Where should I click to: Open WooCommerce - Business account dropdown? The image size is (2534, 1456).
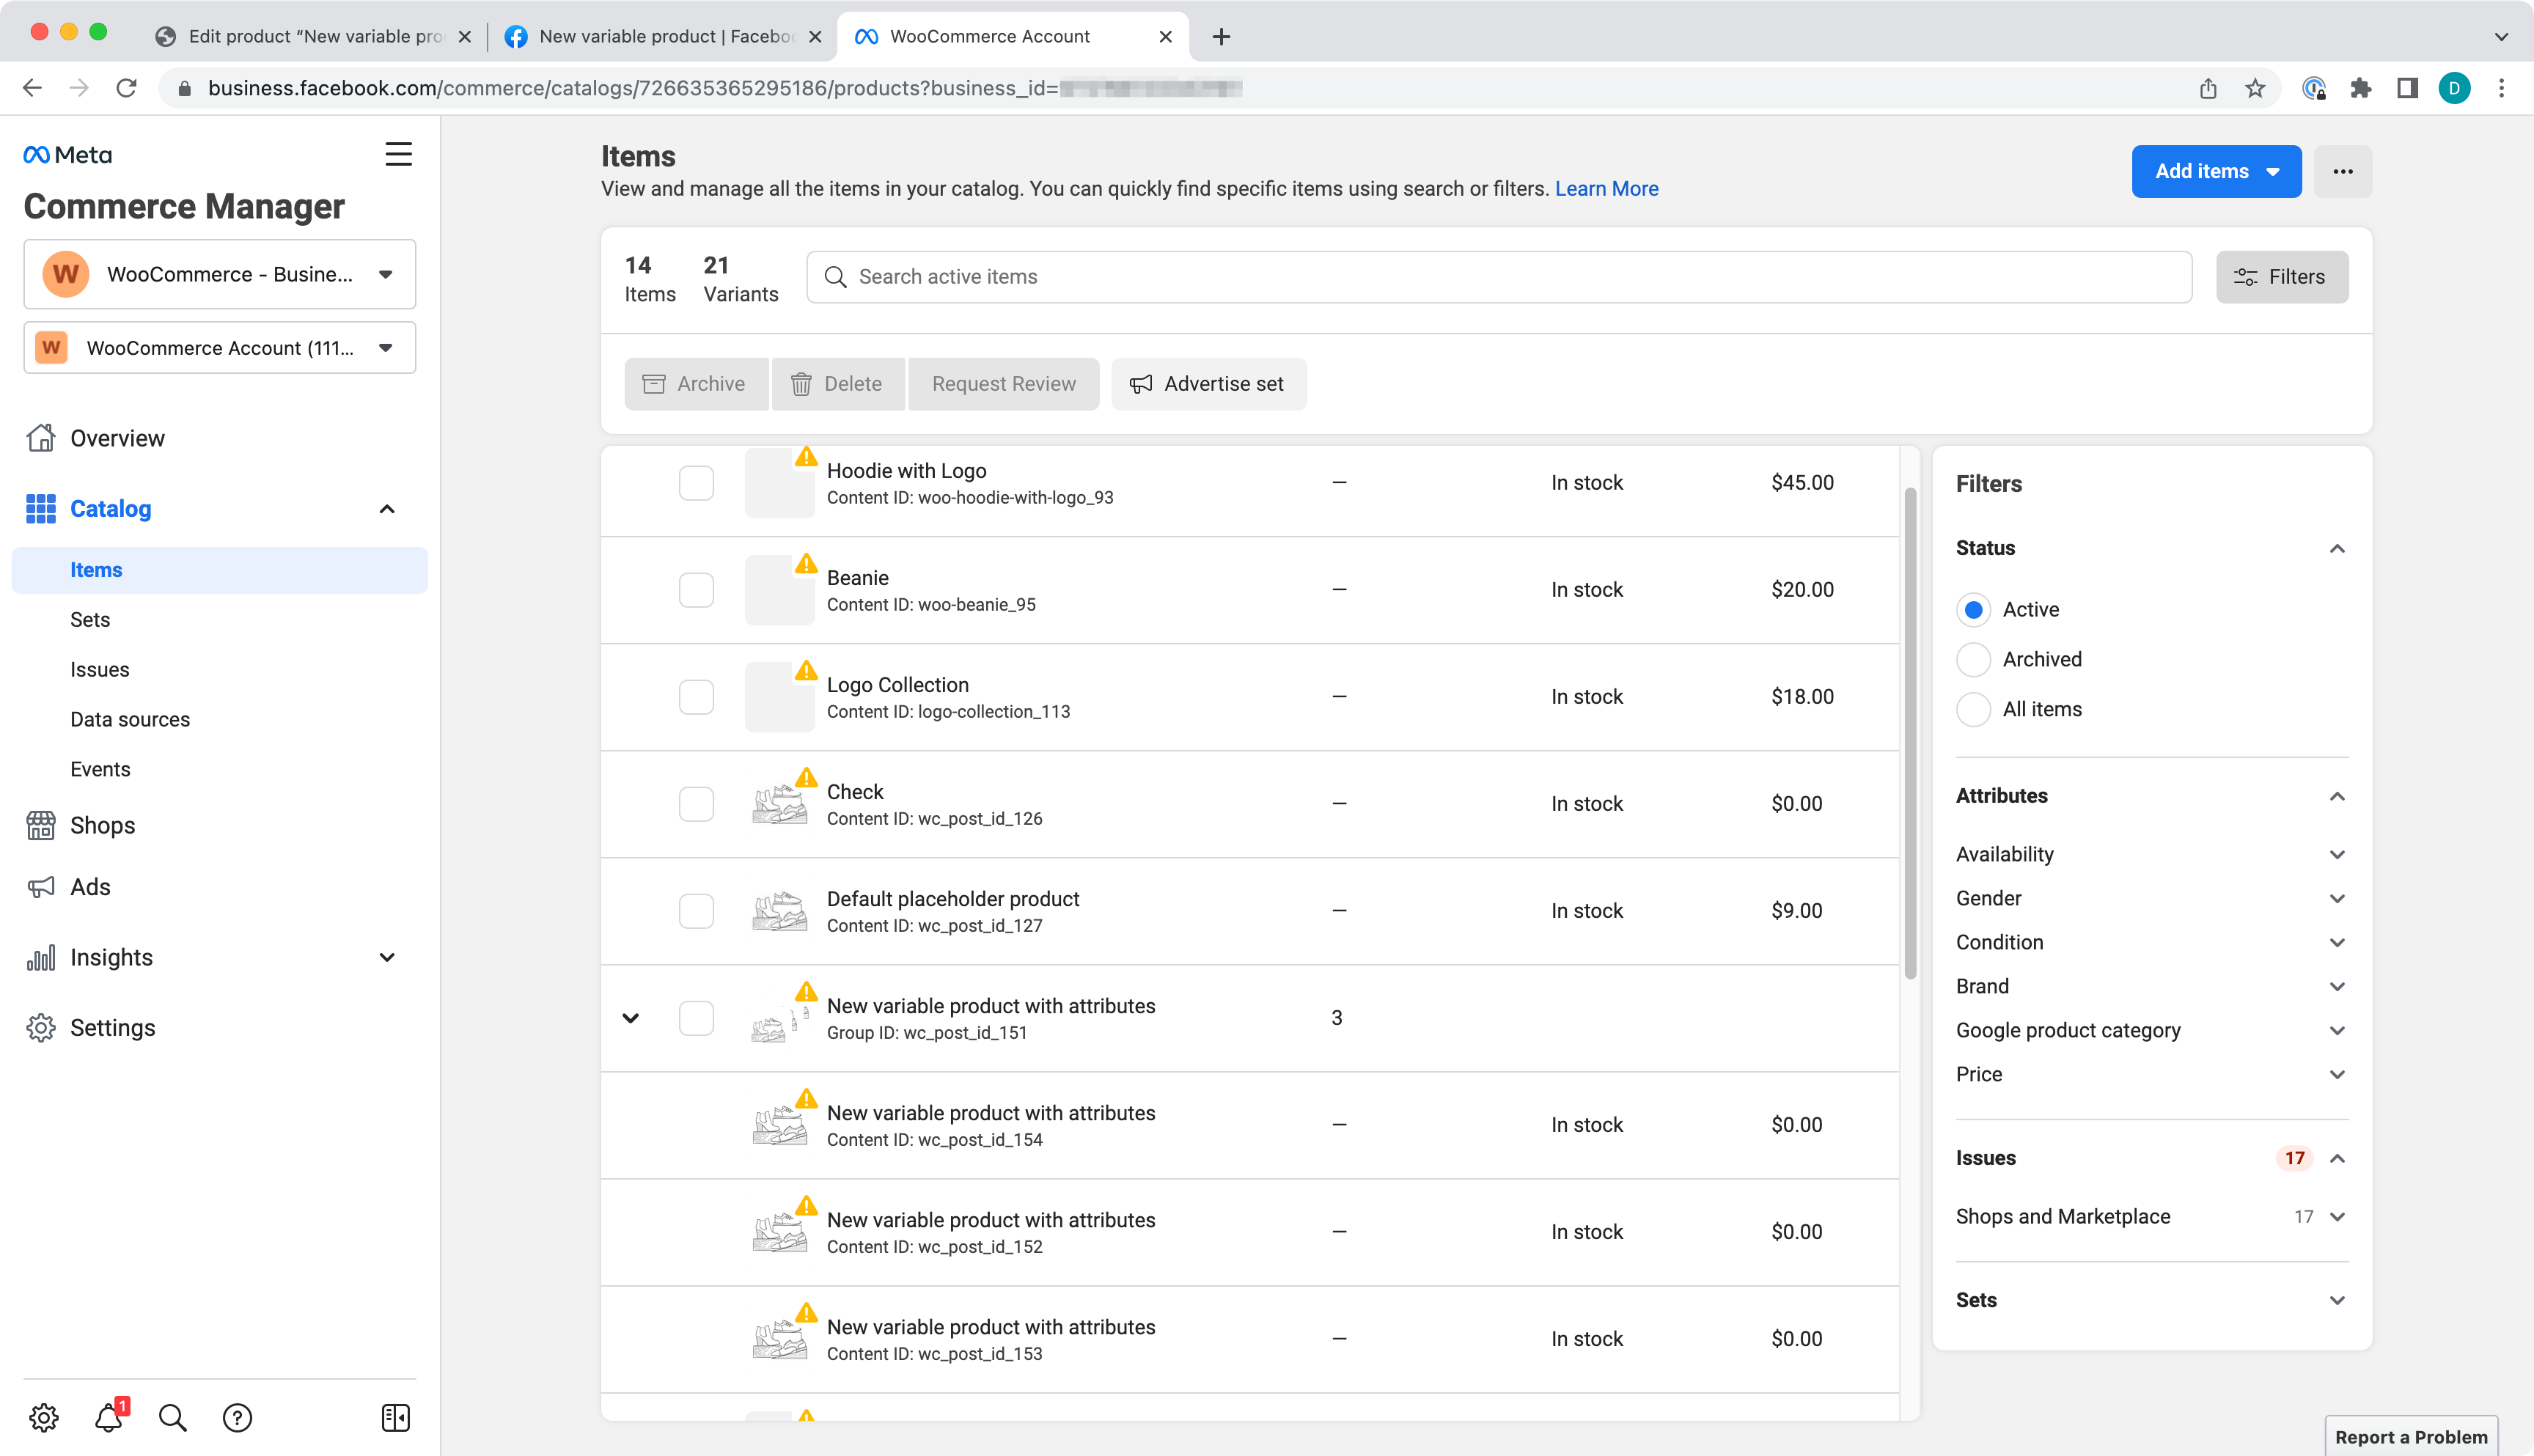click(220, 274)
